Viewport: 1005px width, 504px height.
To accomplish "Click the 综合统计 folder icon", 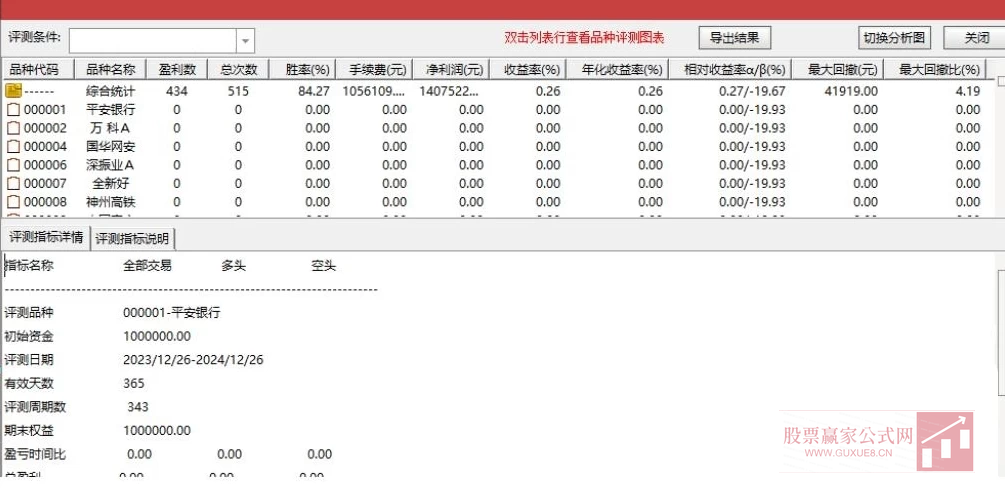I will pos(13,91).
